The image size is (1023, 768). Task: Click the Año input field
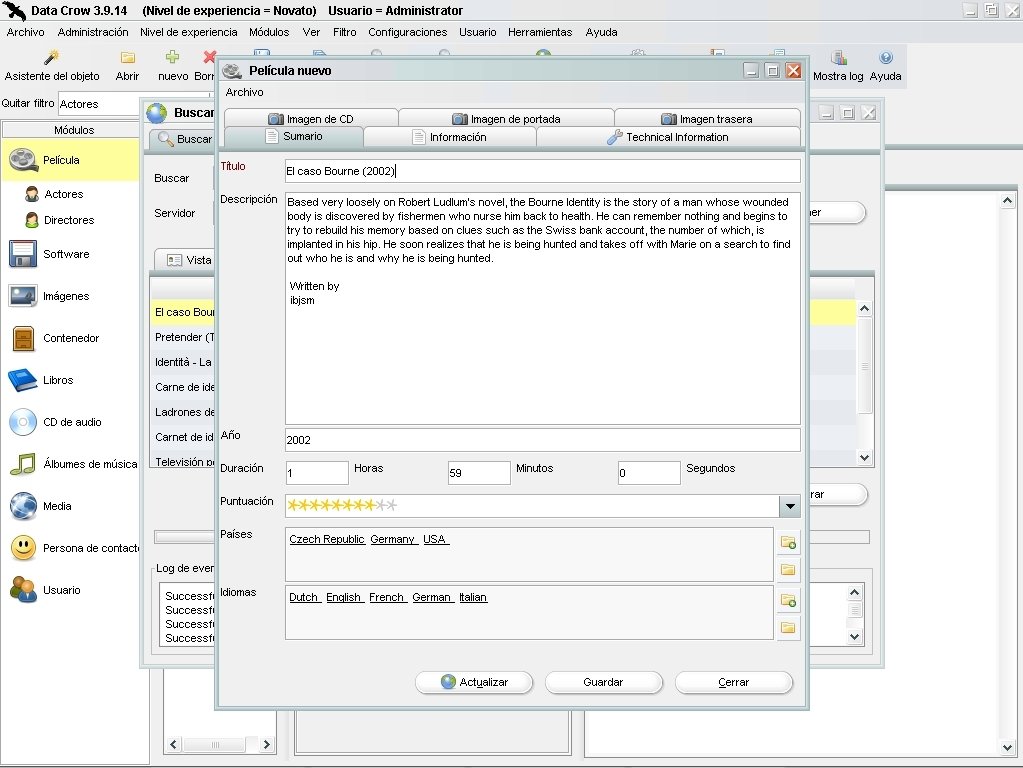coord(543,440)
